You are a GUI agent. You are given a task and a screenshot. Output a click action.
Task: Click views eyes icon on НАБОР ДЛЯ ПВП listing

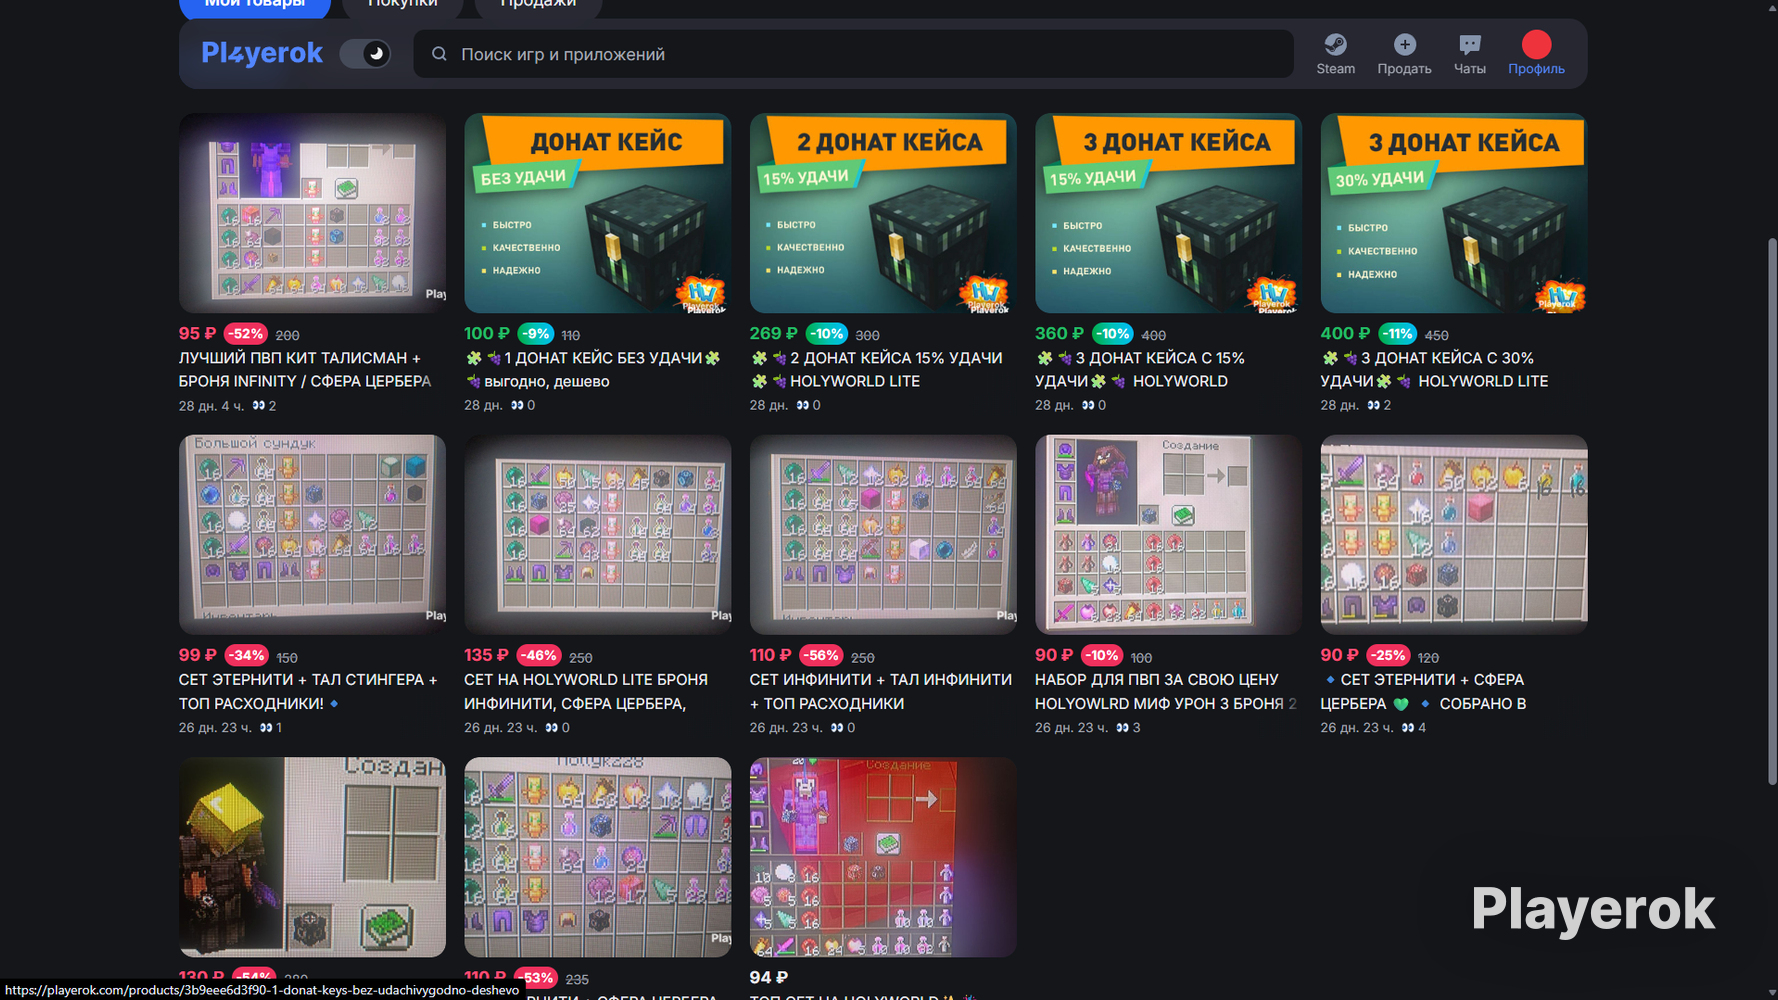(x=1122, y=728)
